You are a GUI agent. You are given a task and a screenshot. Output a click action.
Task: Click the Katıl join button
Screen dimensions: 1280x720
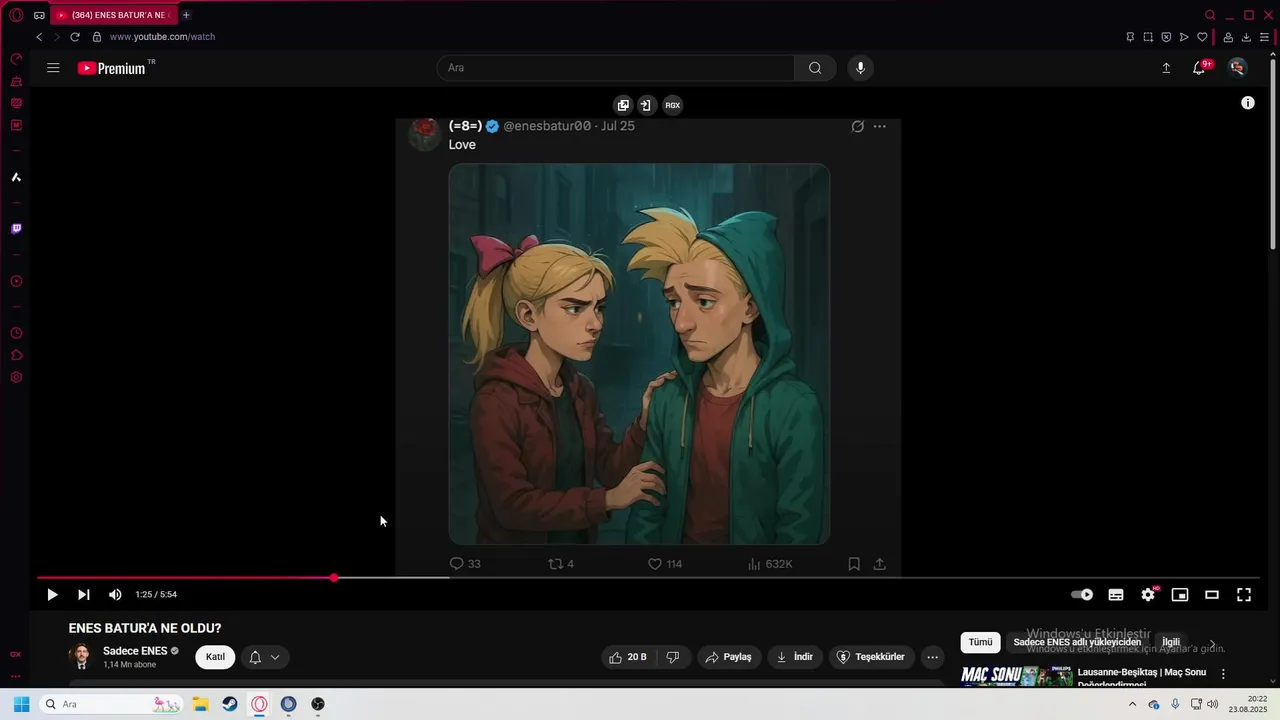(x=215, y=657)
